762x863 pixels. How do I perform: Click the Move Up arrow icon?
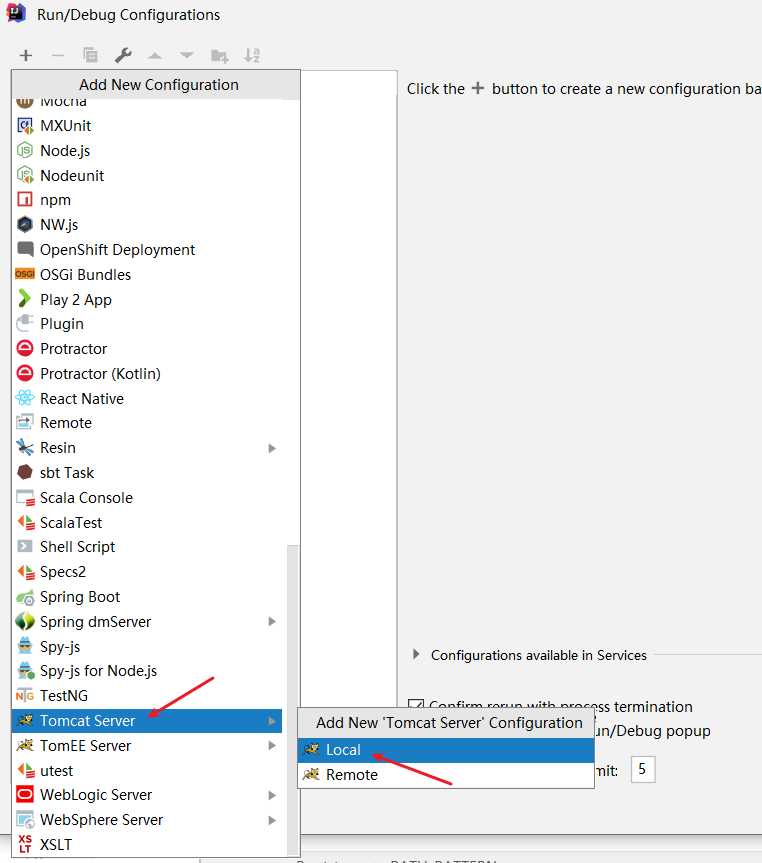[x=155, y=55]
